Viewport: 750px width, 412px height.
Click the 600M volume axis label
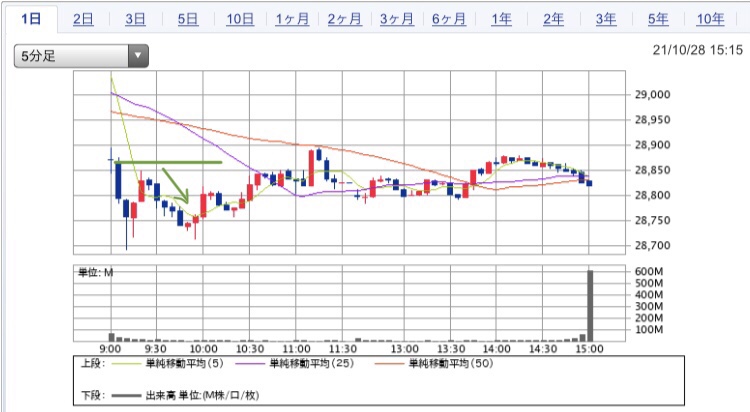point(649,271)
